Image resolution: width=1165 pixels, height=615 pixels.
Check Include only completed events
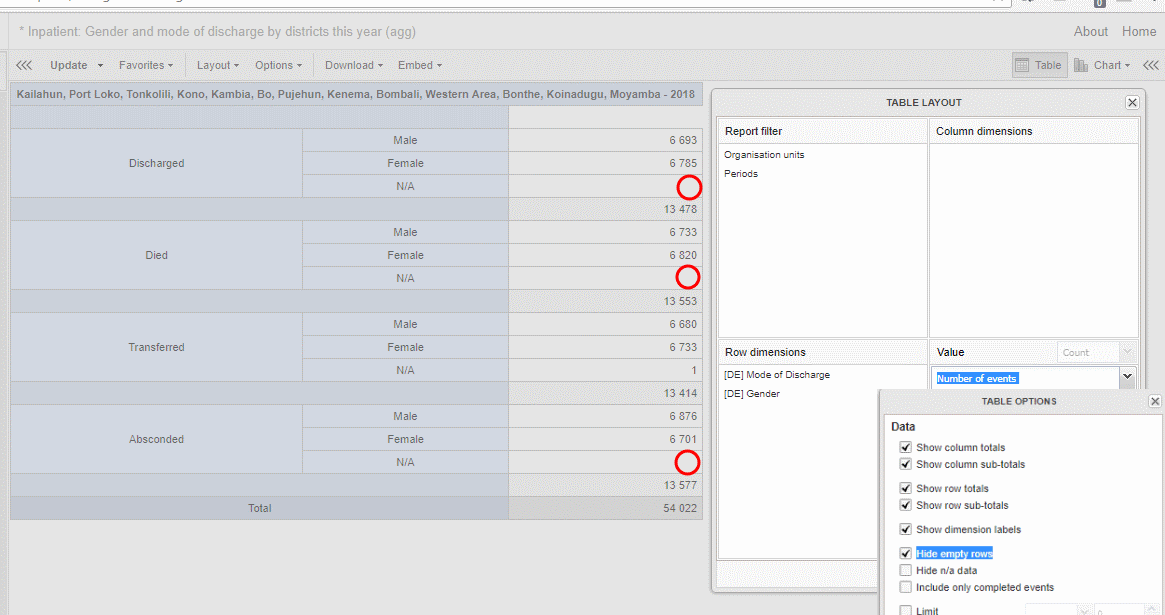tap(906, 588)
